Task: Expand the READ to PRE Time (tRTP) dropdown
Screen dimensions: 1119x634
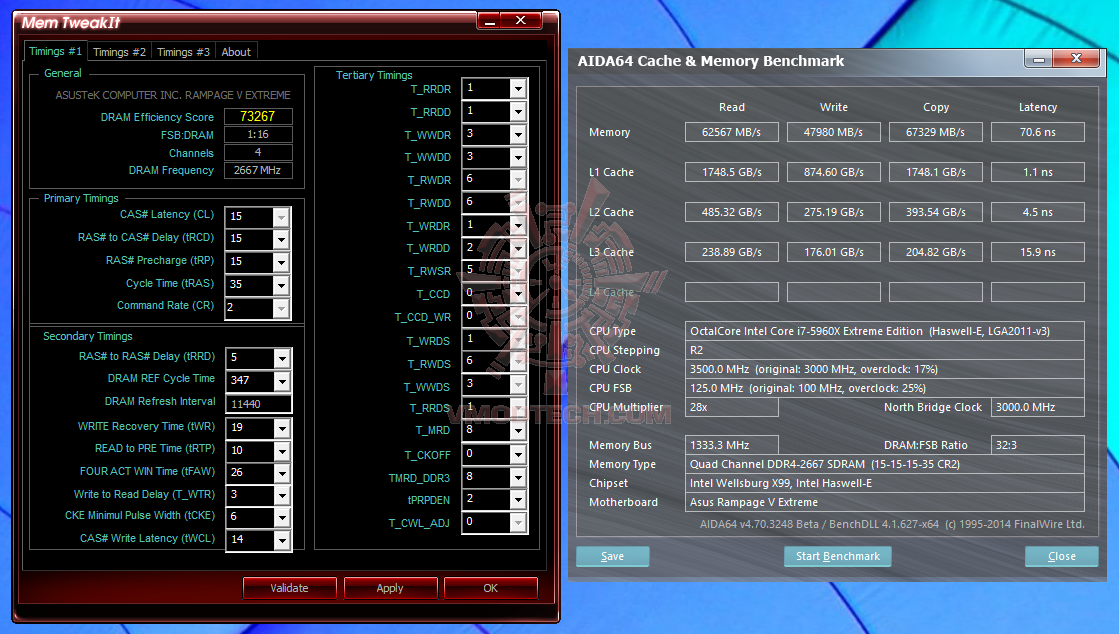Action: pyautogui.click(x=282, y=451)
